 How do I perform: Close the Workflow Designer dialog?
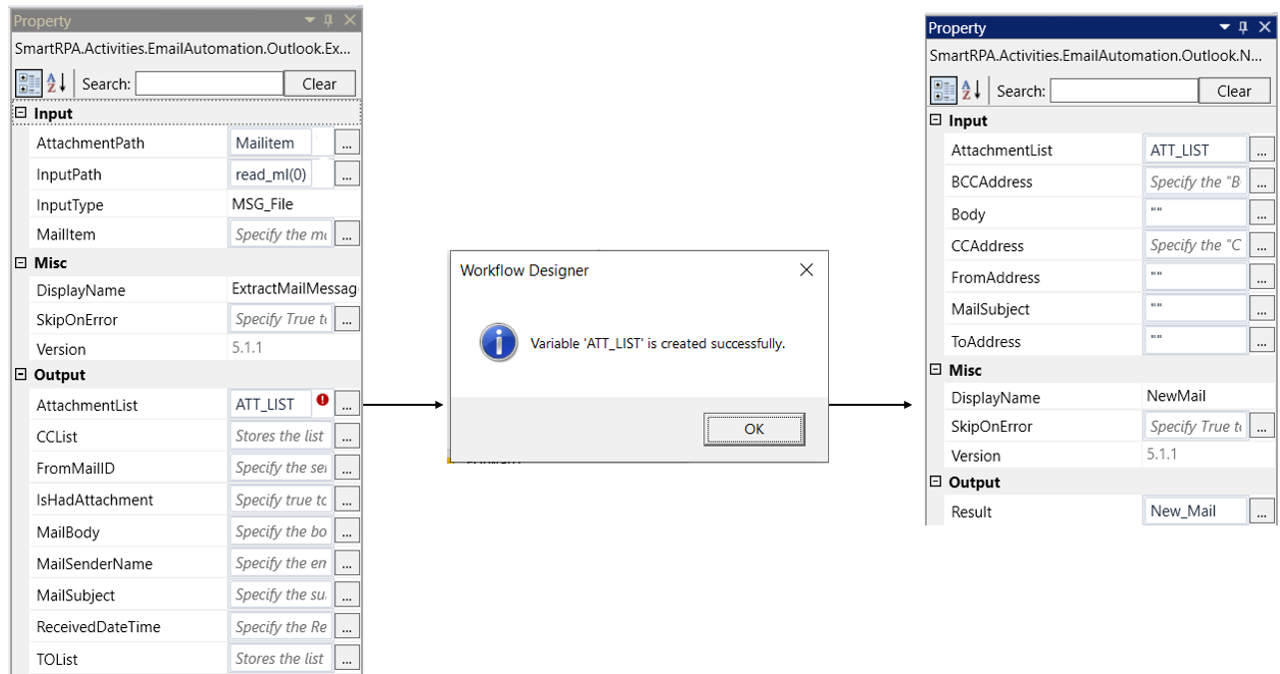tap(806, 270)
